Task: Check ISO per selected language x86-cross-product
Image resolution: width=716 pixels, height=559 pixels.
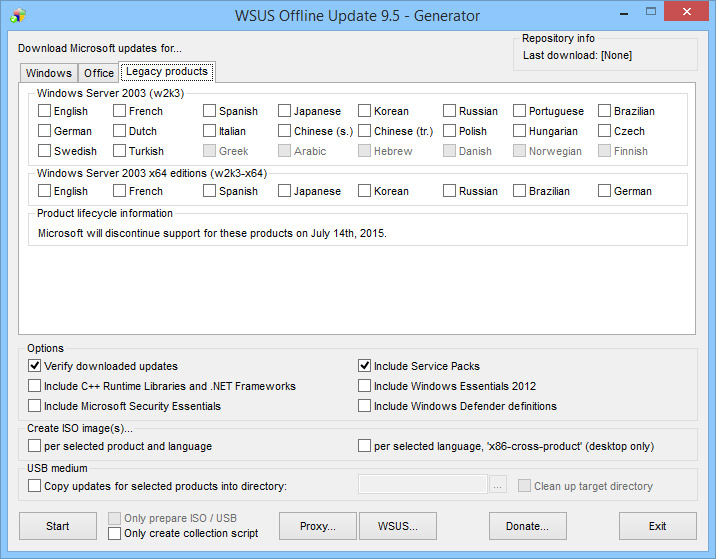Action: (364, 446)
